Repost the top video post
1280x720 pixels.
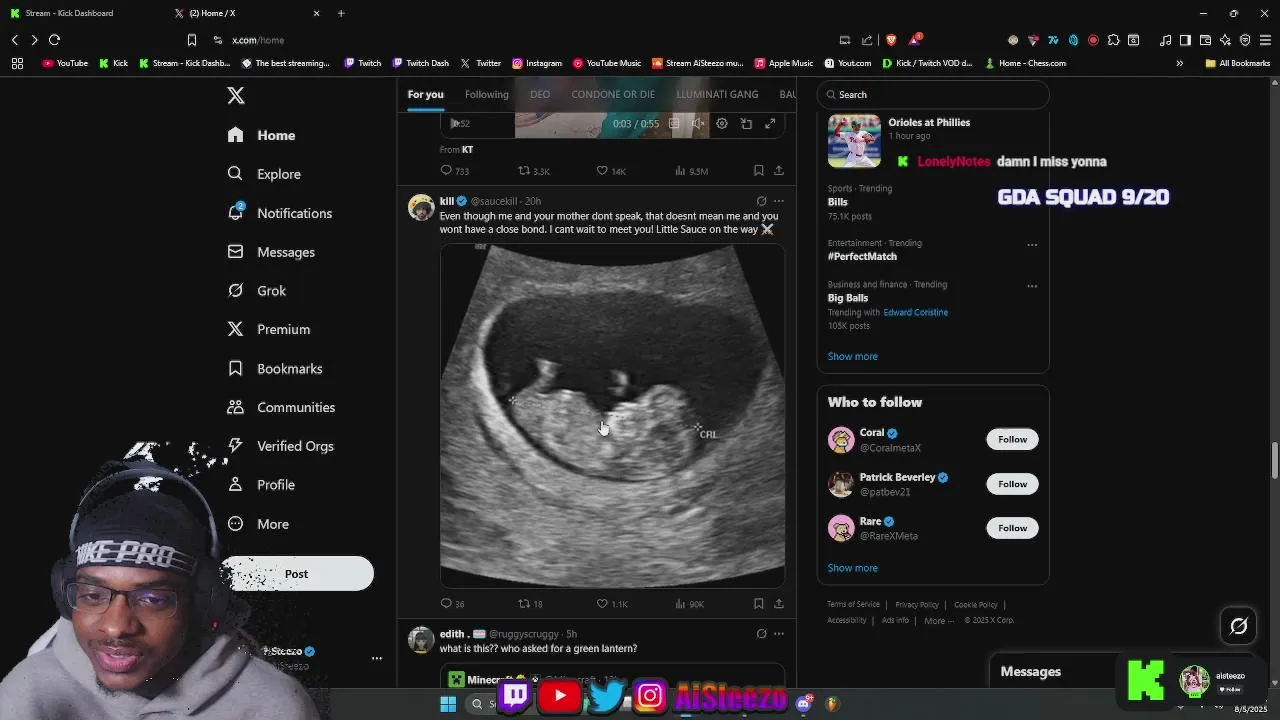(x=533, y=171)
